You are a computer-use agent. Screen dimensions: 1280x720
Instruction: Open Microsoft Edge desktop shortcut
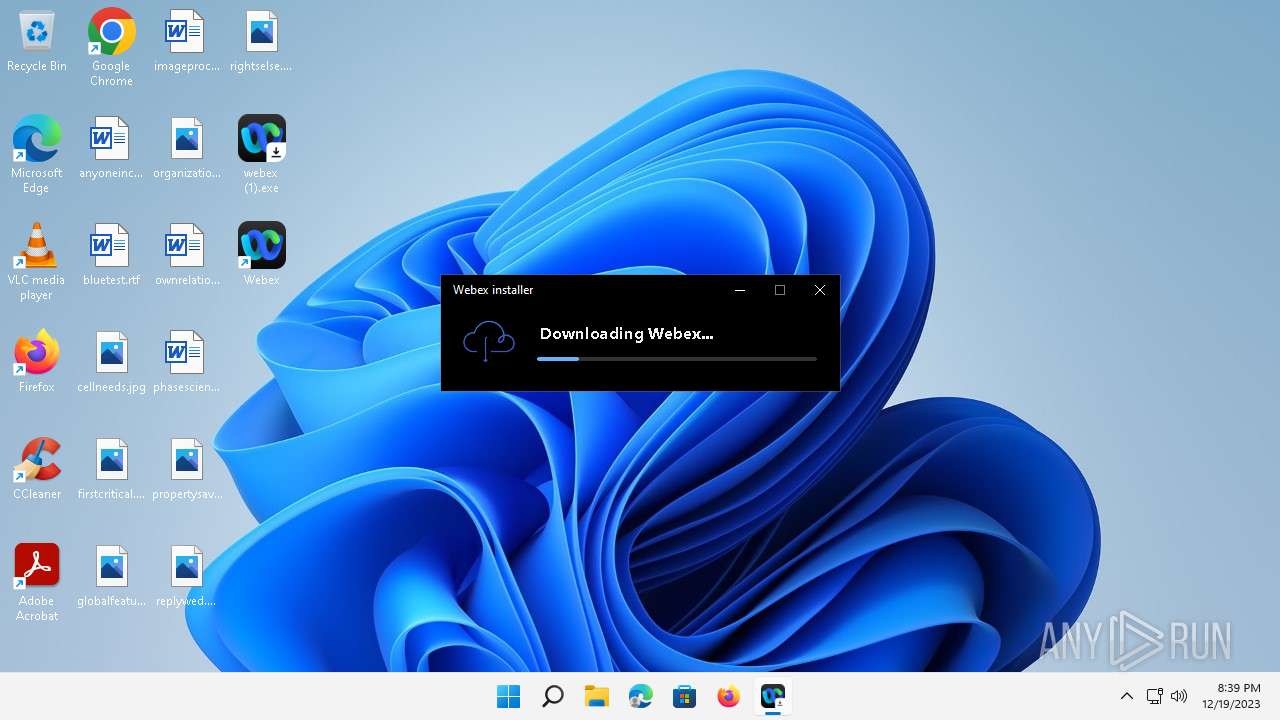(37, 153)
